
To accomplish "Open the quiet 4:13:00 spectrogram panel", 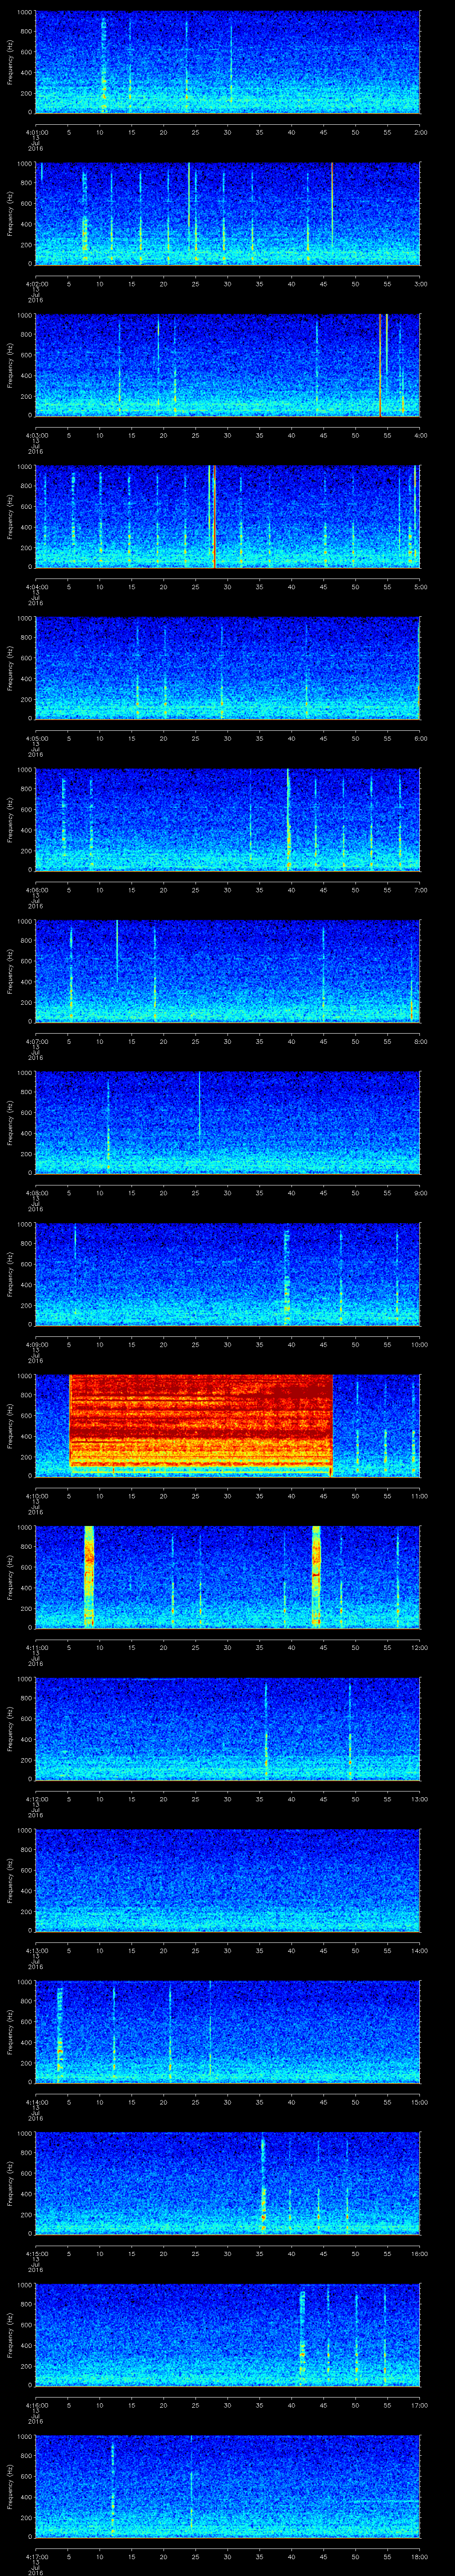I will 227,1880.
